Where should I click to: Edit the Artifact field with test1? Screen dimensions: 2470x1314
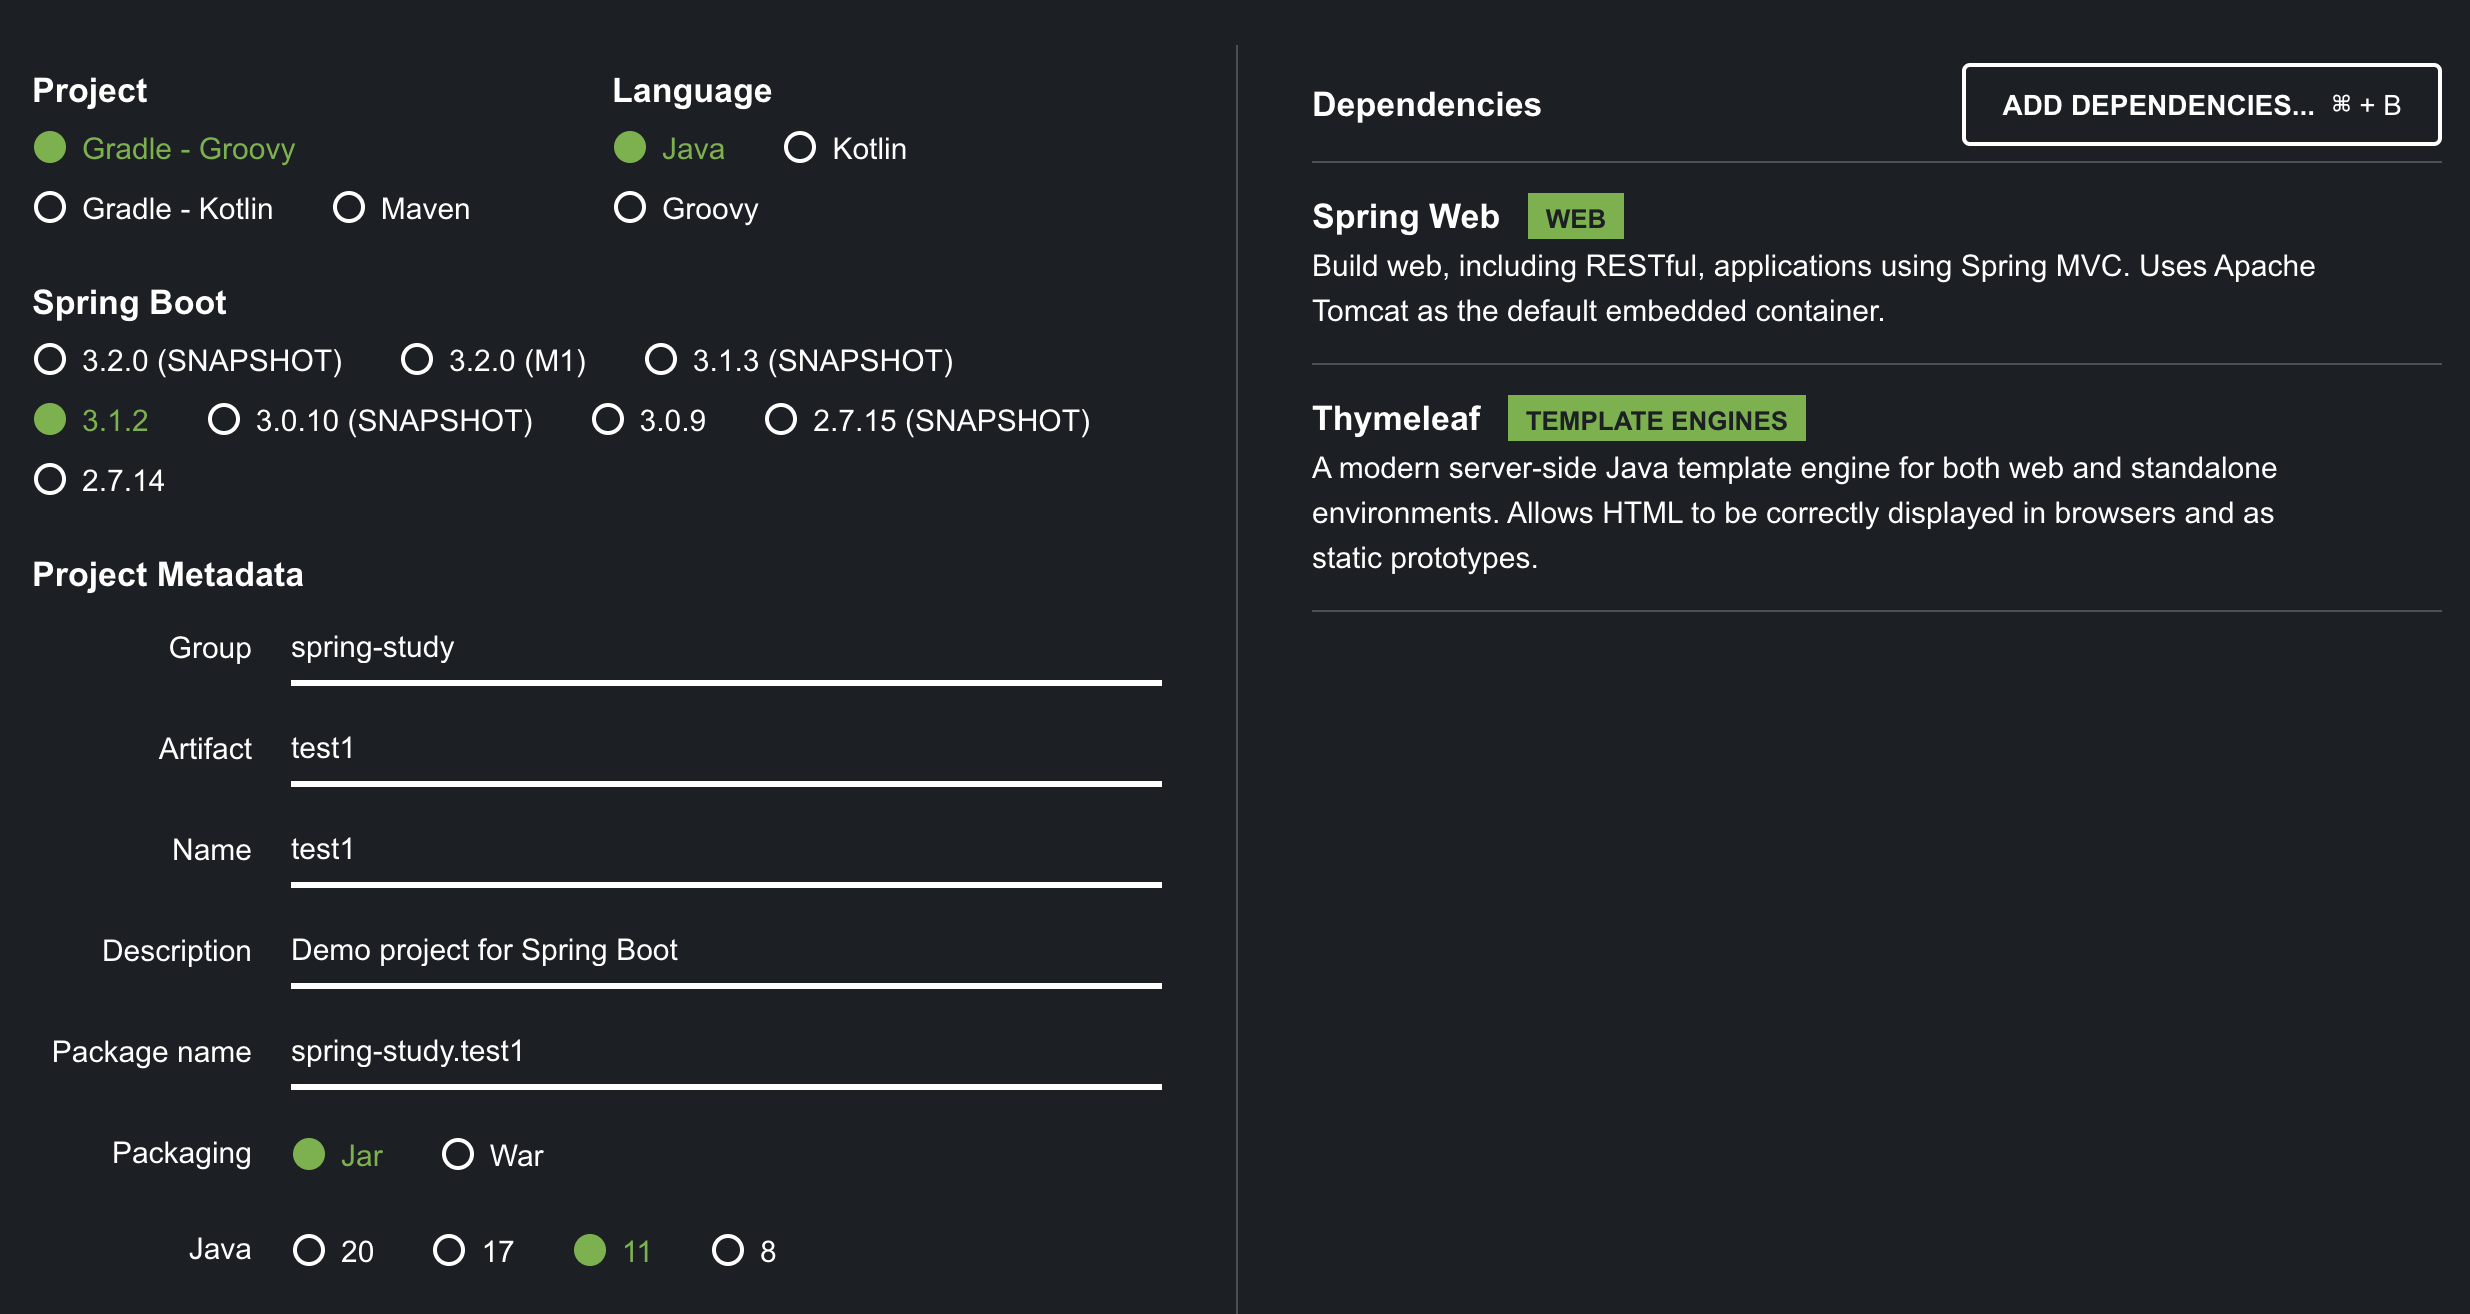[726, 751]
